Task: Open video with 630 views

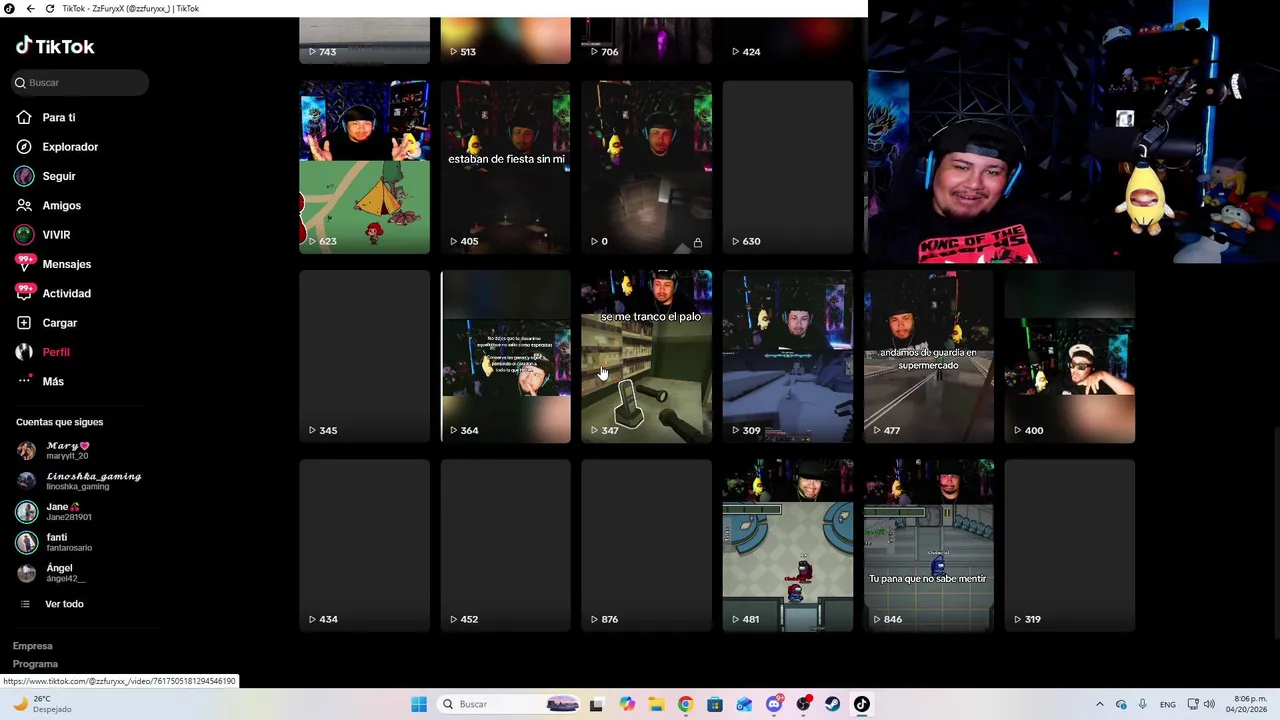Action: 788,167
